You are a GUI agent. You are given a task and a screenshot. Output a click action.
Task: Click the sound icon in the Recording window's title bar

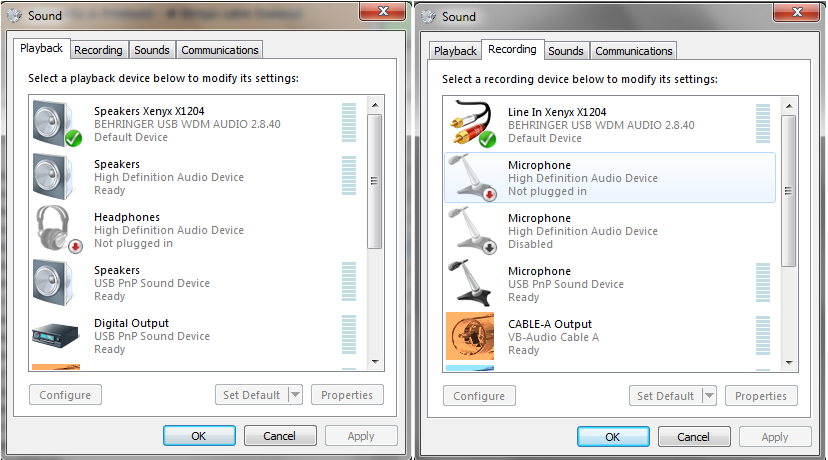click(x=428, y=17)
